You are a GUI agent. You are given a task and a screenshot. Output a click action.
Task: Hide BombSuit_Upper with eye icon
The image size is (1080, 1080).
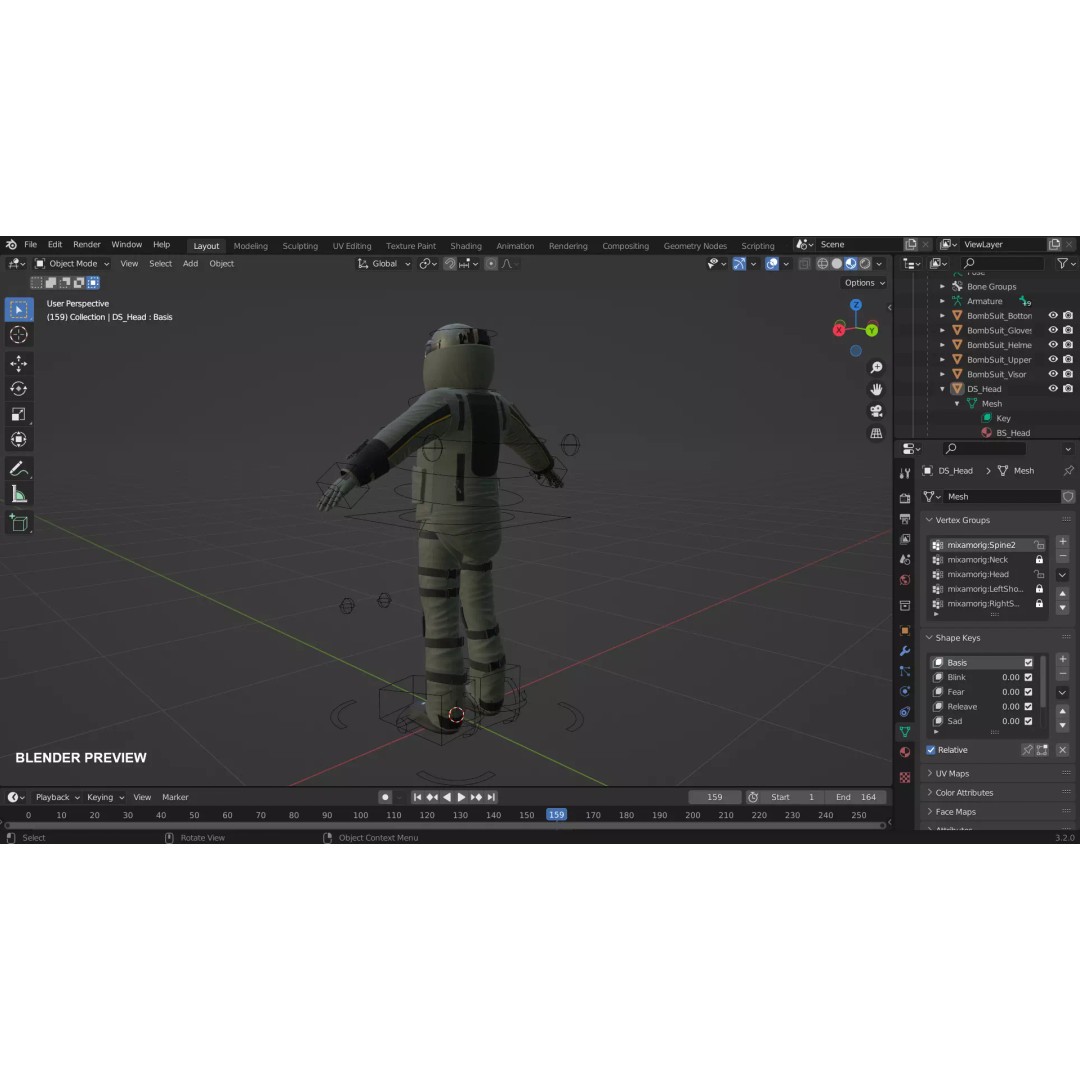1053,360
